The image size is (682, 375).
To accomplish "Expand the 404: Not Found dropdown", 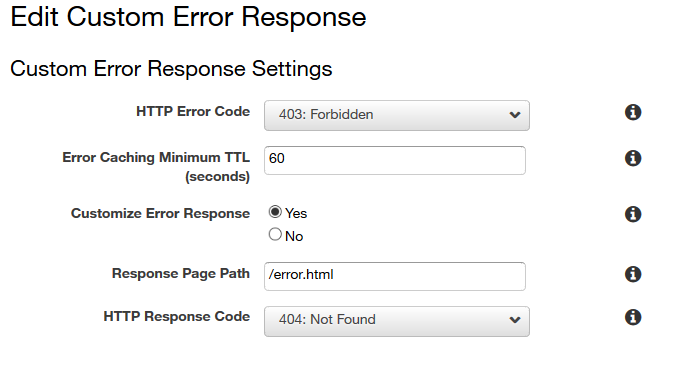I will click(397, 321).
